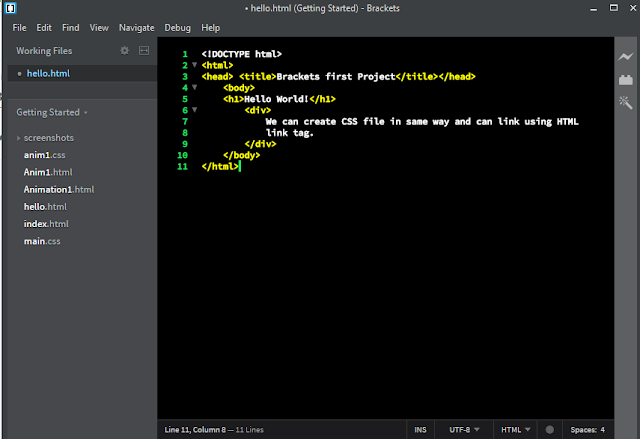Open hello.html in the project tree
640x439 pixels.
pyautogui.click(x=45, y=207)
